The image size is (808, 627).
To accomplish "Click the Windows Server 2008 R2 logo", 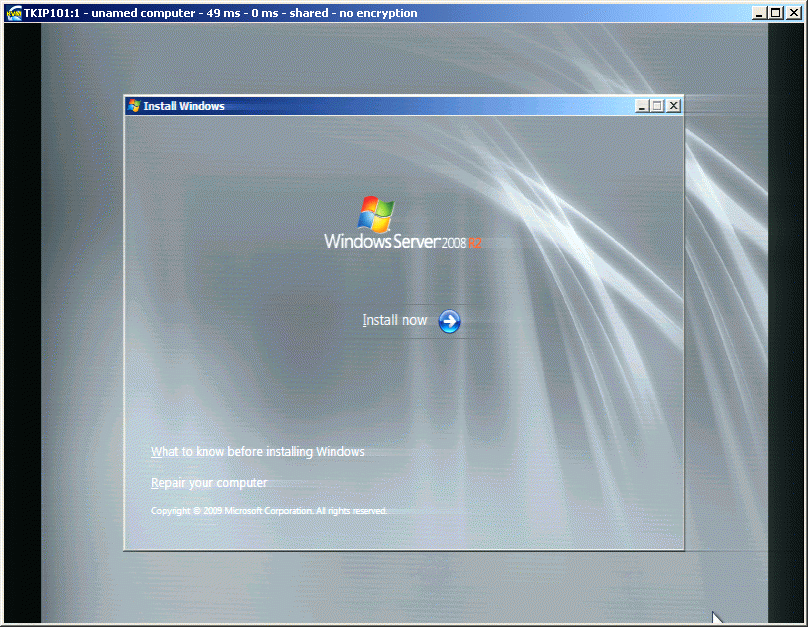I will tap(402, 223).
